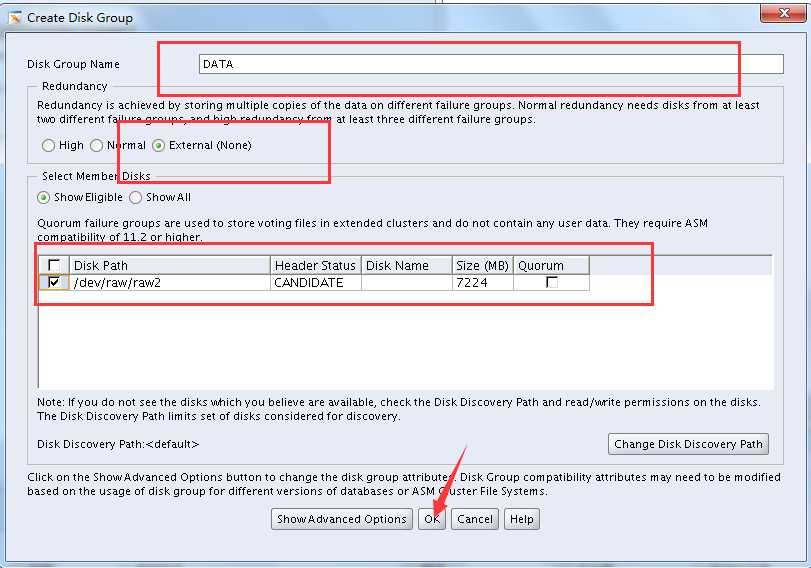811x568 pixels.
Task: Click the Header Status column header
Action: (316, 265)
